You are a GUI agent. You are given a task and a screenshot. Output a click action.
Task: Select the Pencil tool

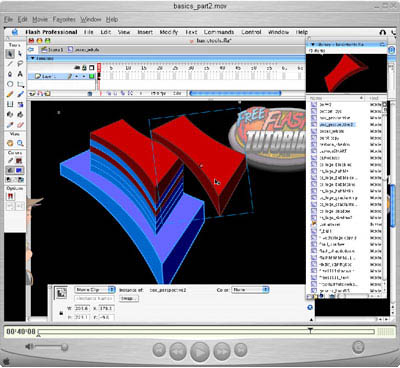coord(10,94)
